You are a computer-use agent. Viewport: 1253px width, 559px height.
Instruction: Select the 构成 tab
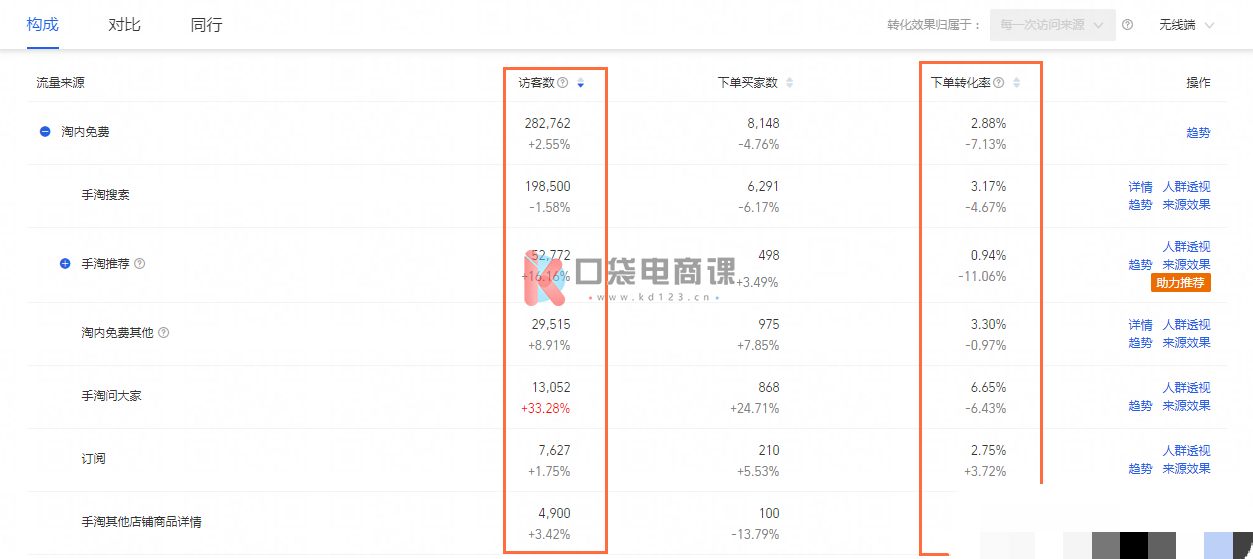click(x=42, y=25)
